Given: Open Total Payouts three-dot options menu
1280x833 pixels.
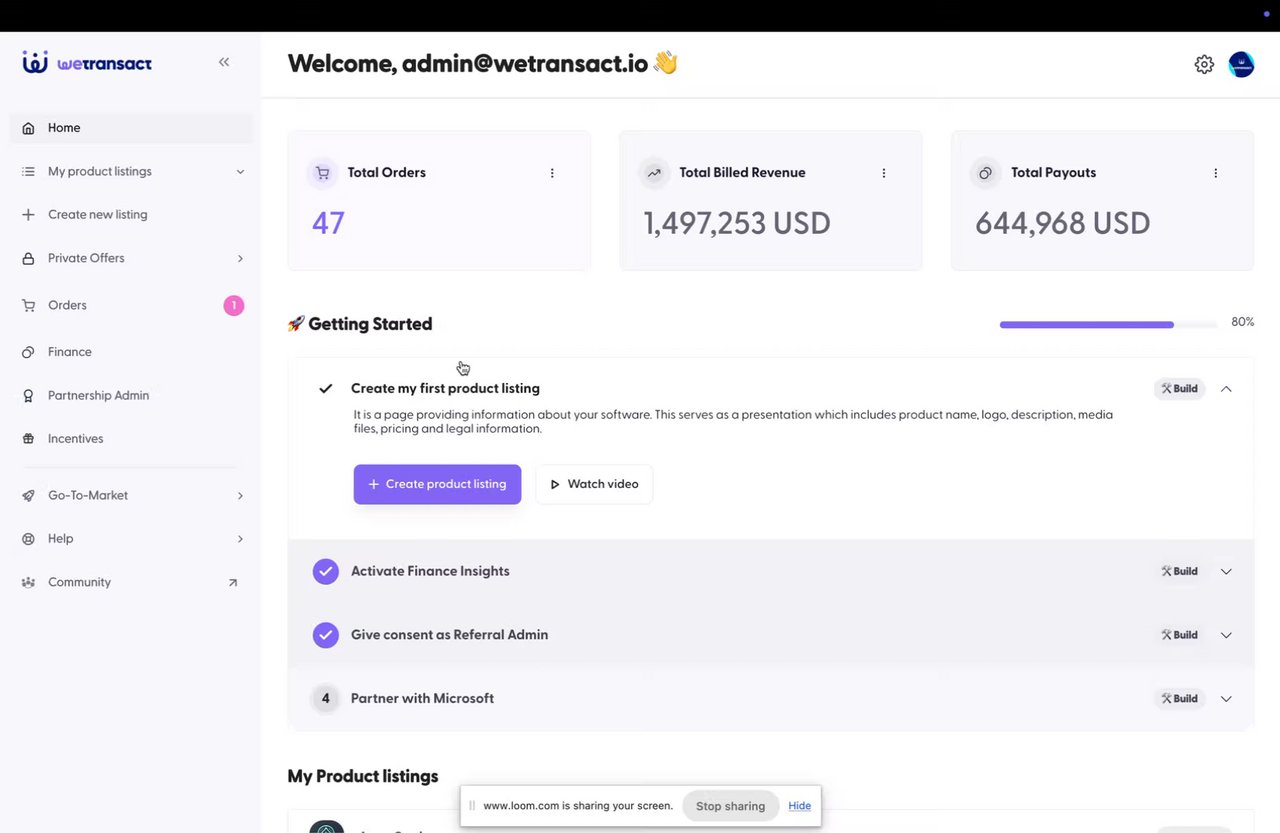Looking at the screenshot, I should click(1215, 173).
